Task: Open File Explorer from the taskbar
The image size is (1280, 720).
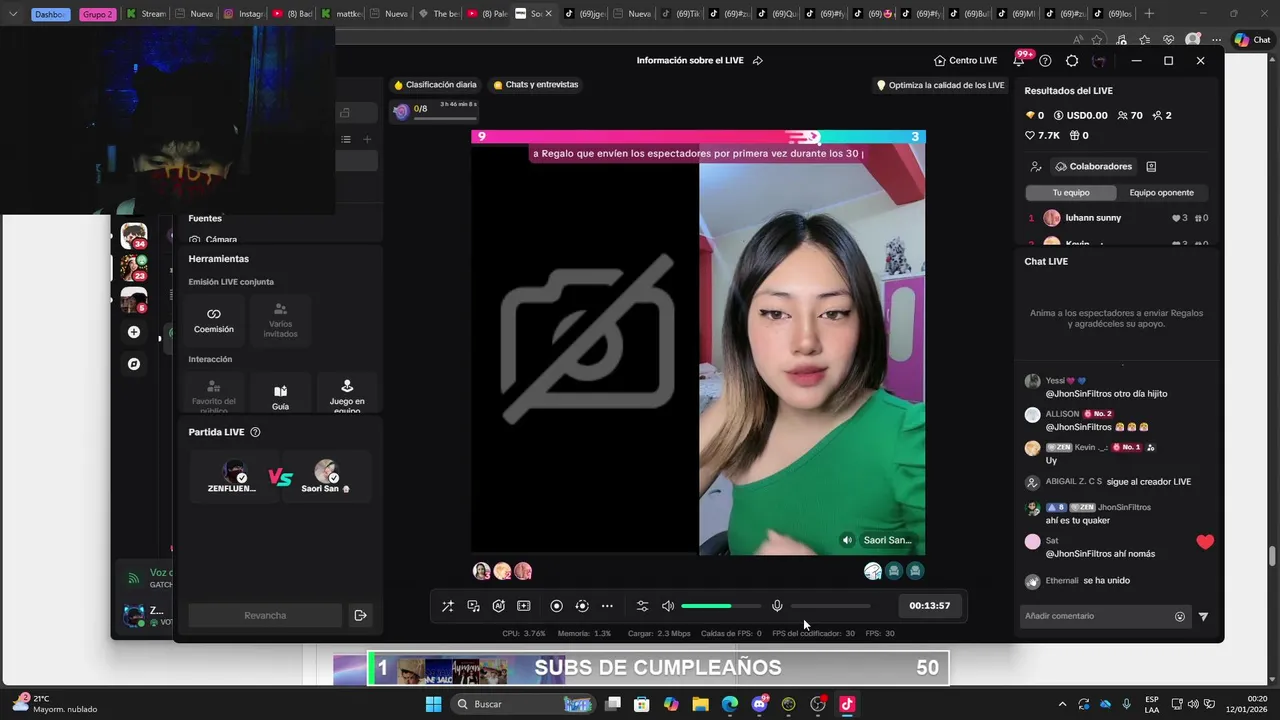Action: tap(700, 704)
